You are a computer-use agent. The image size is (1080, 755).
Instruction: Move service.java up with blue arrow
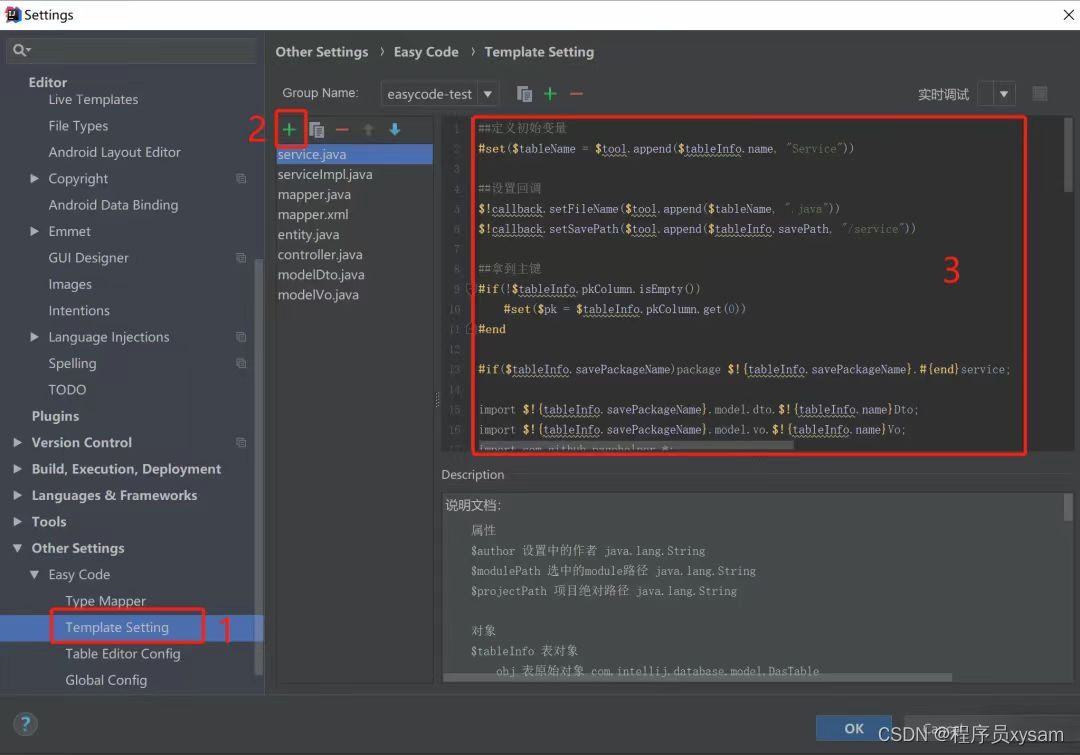point(368,129)
